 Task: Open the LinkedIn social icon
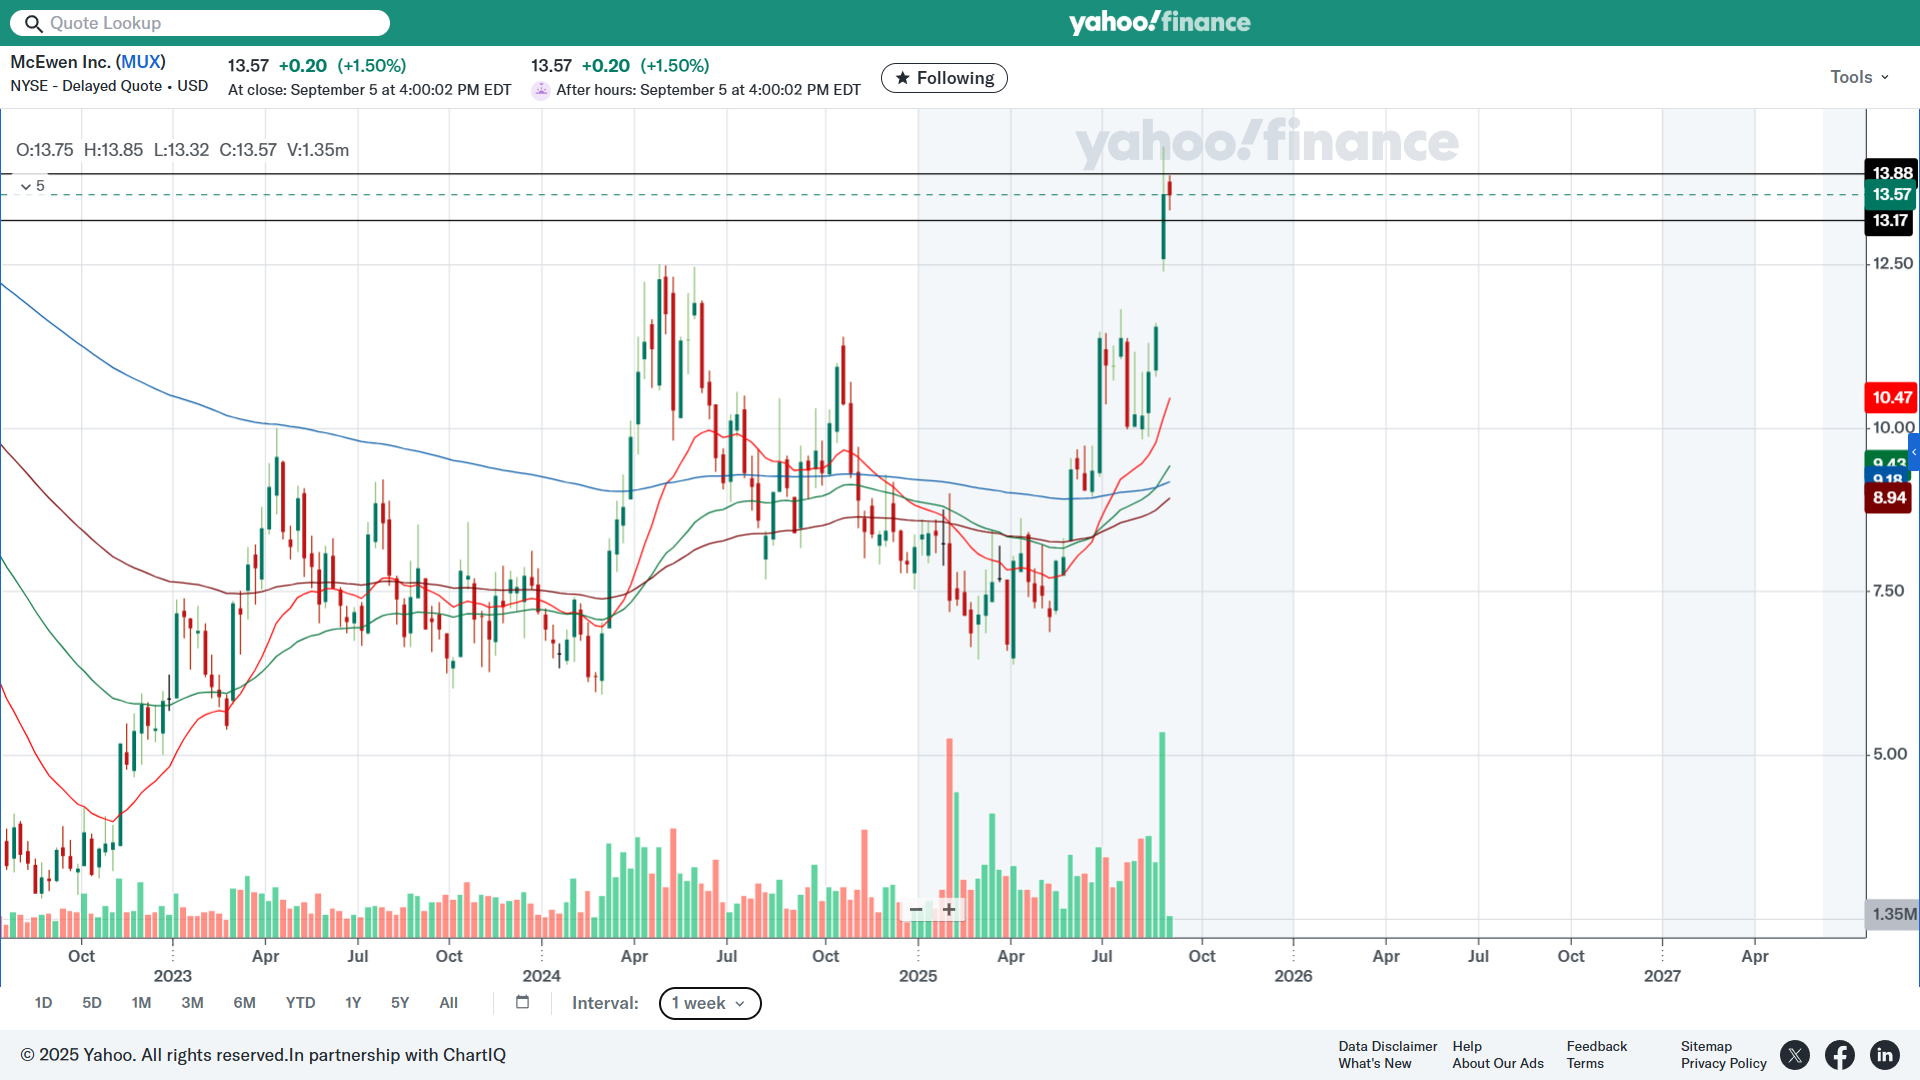click(1885, 1055)
